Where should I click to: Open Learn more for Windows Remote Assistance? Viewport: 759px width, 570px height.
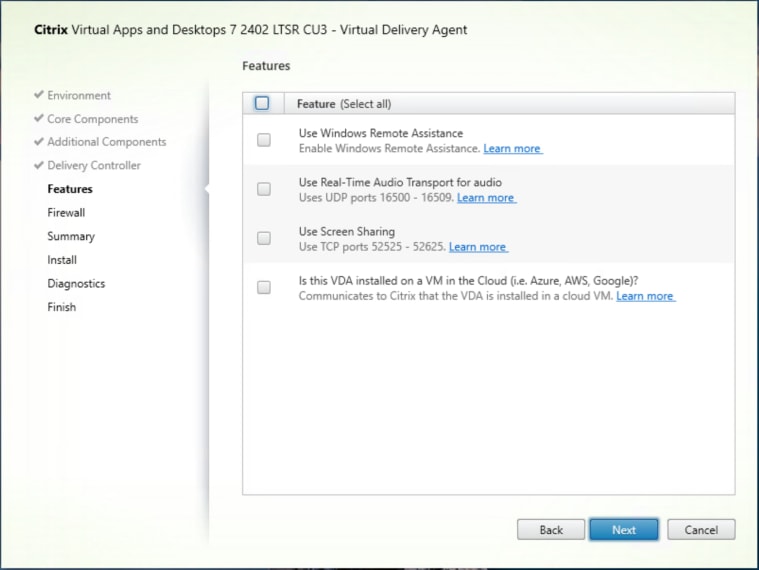click(513, 149)
